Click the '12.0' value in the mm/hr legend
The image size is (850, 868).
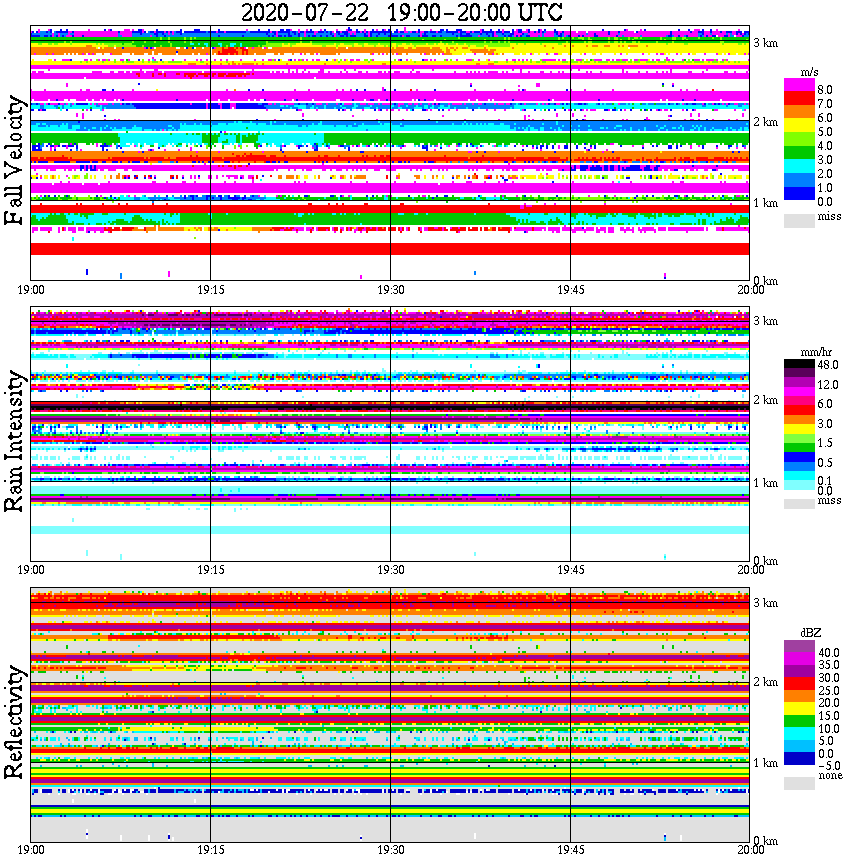click(x=828, y=384)
